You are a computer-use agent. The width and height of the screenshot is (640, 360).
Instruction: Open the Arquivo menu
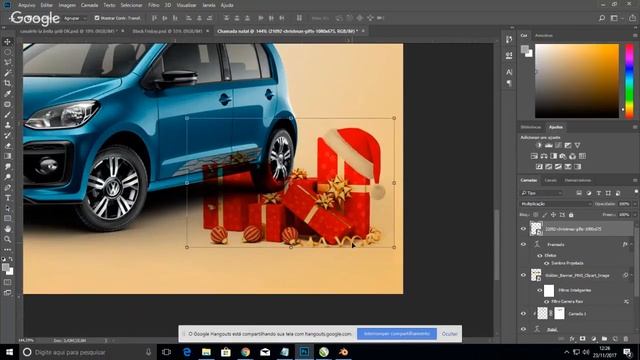coord(27,5)
